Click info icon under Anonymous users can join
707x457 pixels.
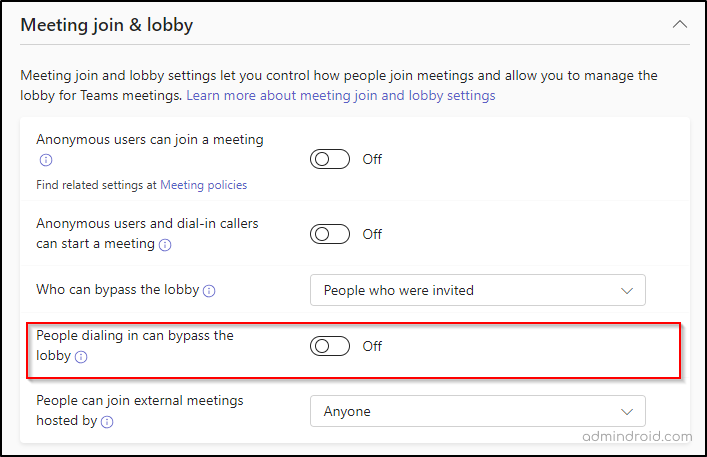[45, 160]
